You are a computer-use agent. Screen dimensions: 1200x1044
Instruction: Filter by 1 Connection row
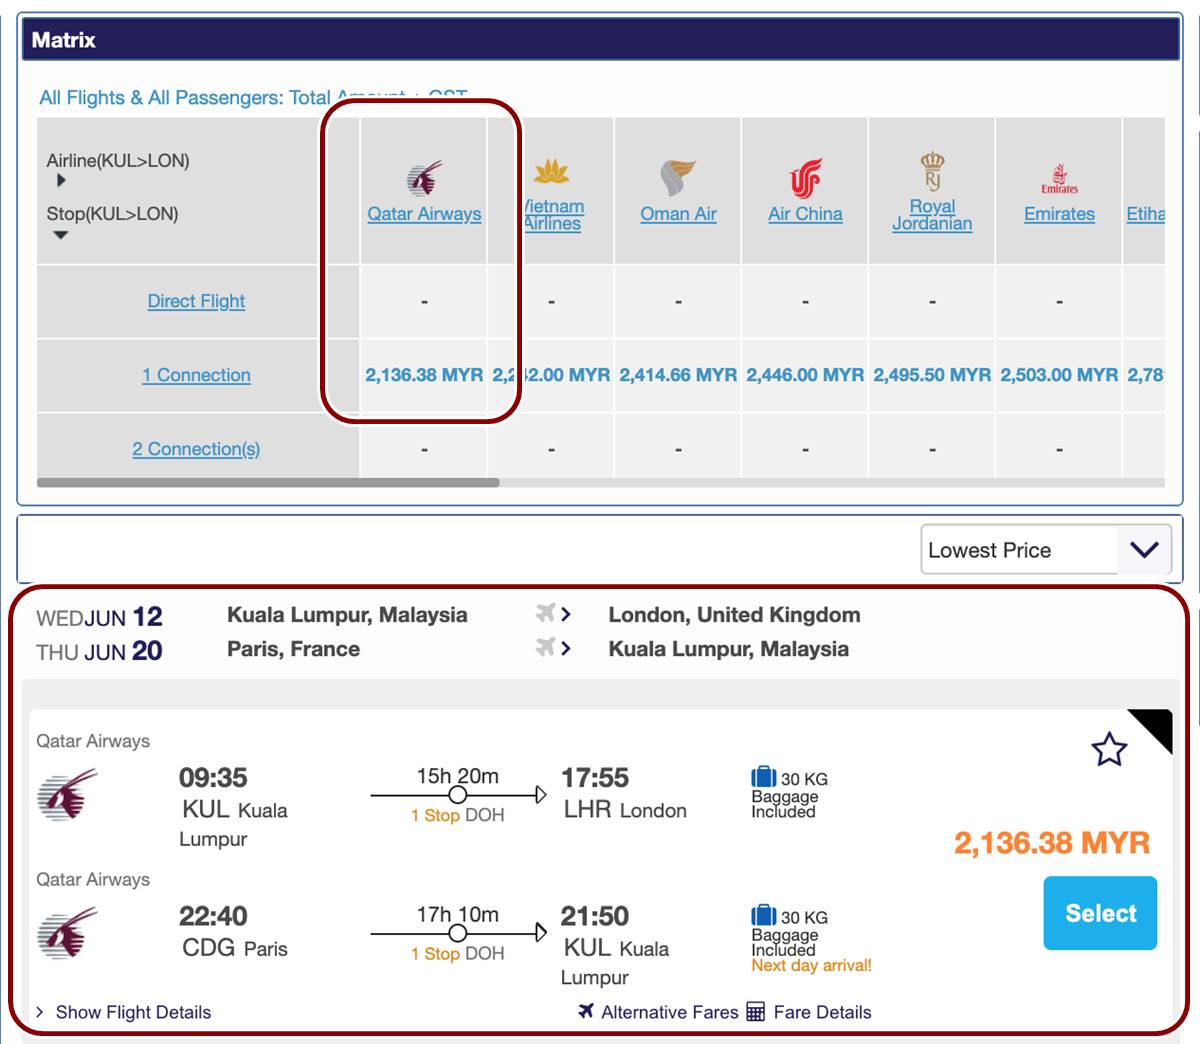196,375
